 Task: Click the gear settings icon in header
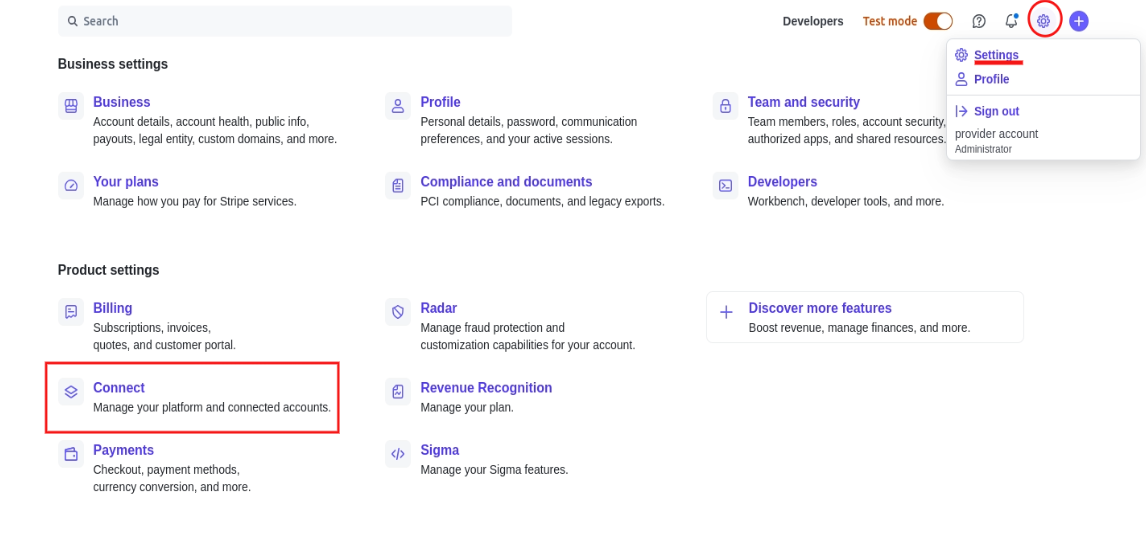pos(1043,21)
